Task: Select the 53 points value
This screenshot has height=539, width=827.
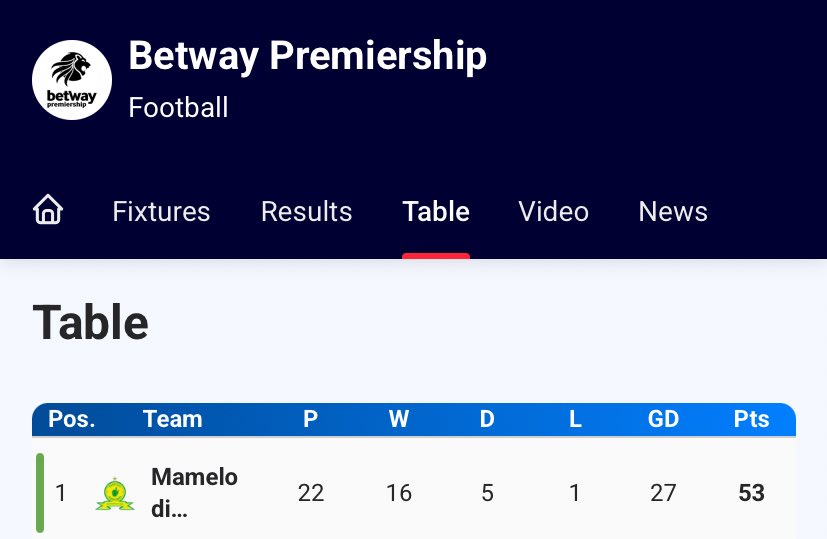Action: pyautogui.click(x=752, y=493)
